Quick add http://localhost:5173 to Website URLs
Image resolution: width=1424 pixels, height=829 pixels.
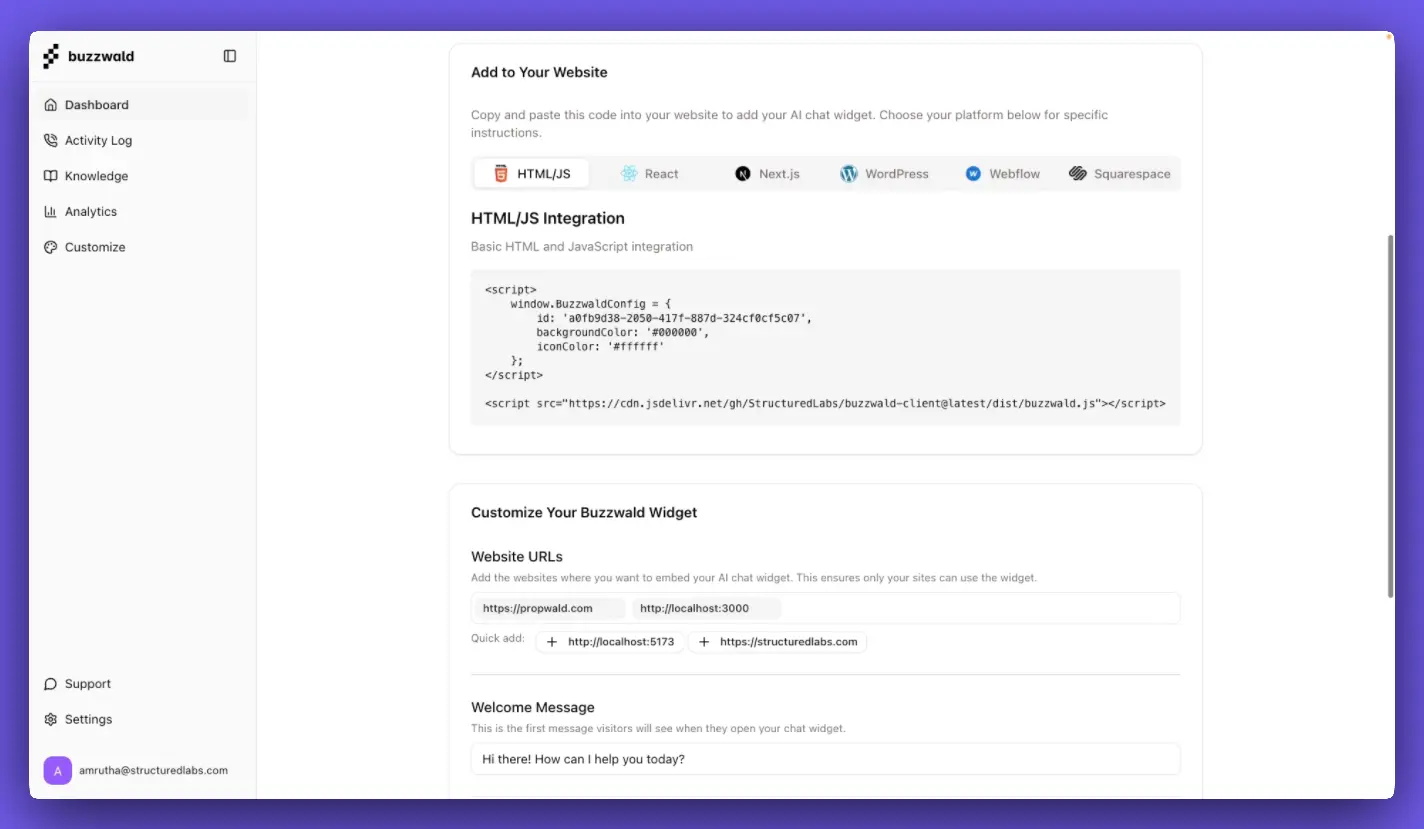pyautogui.click(x=610, y=641)
